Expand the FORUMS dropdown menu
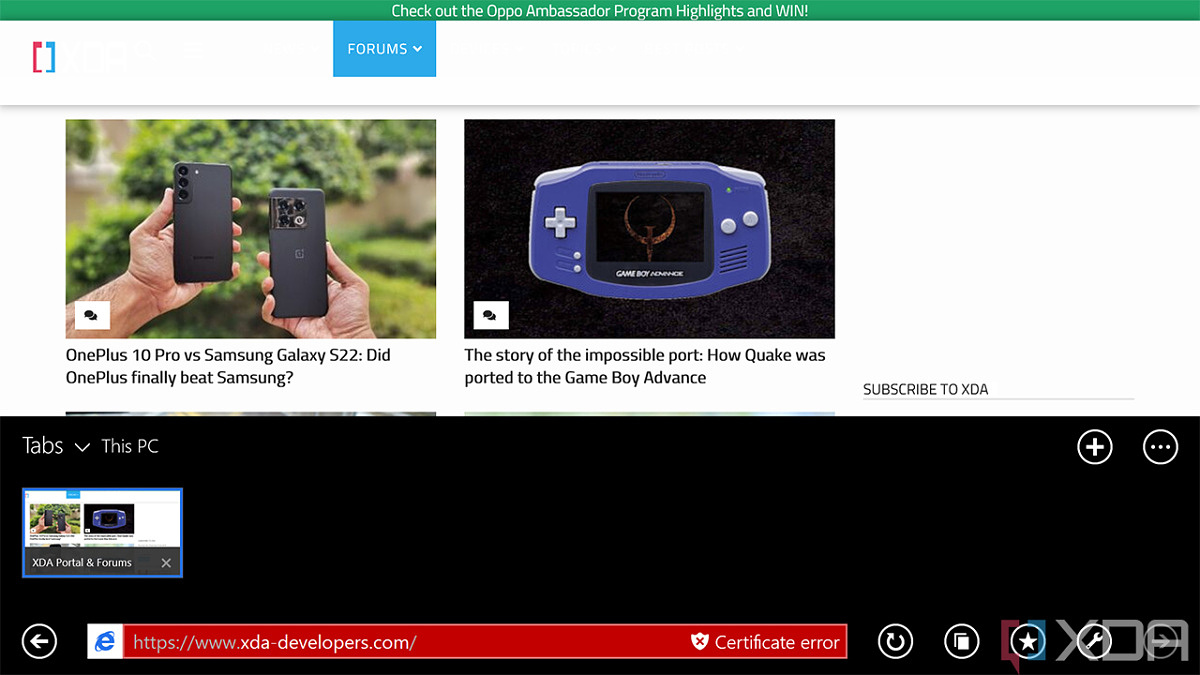Image resolution: width=1200 pixels, height=675 pixels. [x=384, y=49]
